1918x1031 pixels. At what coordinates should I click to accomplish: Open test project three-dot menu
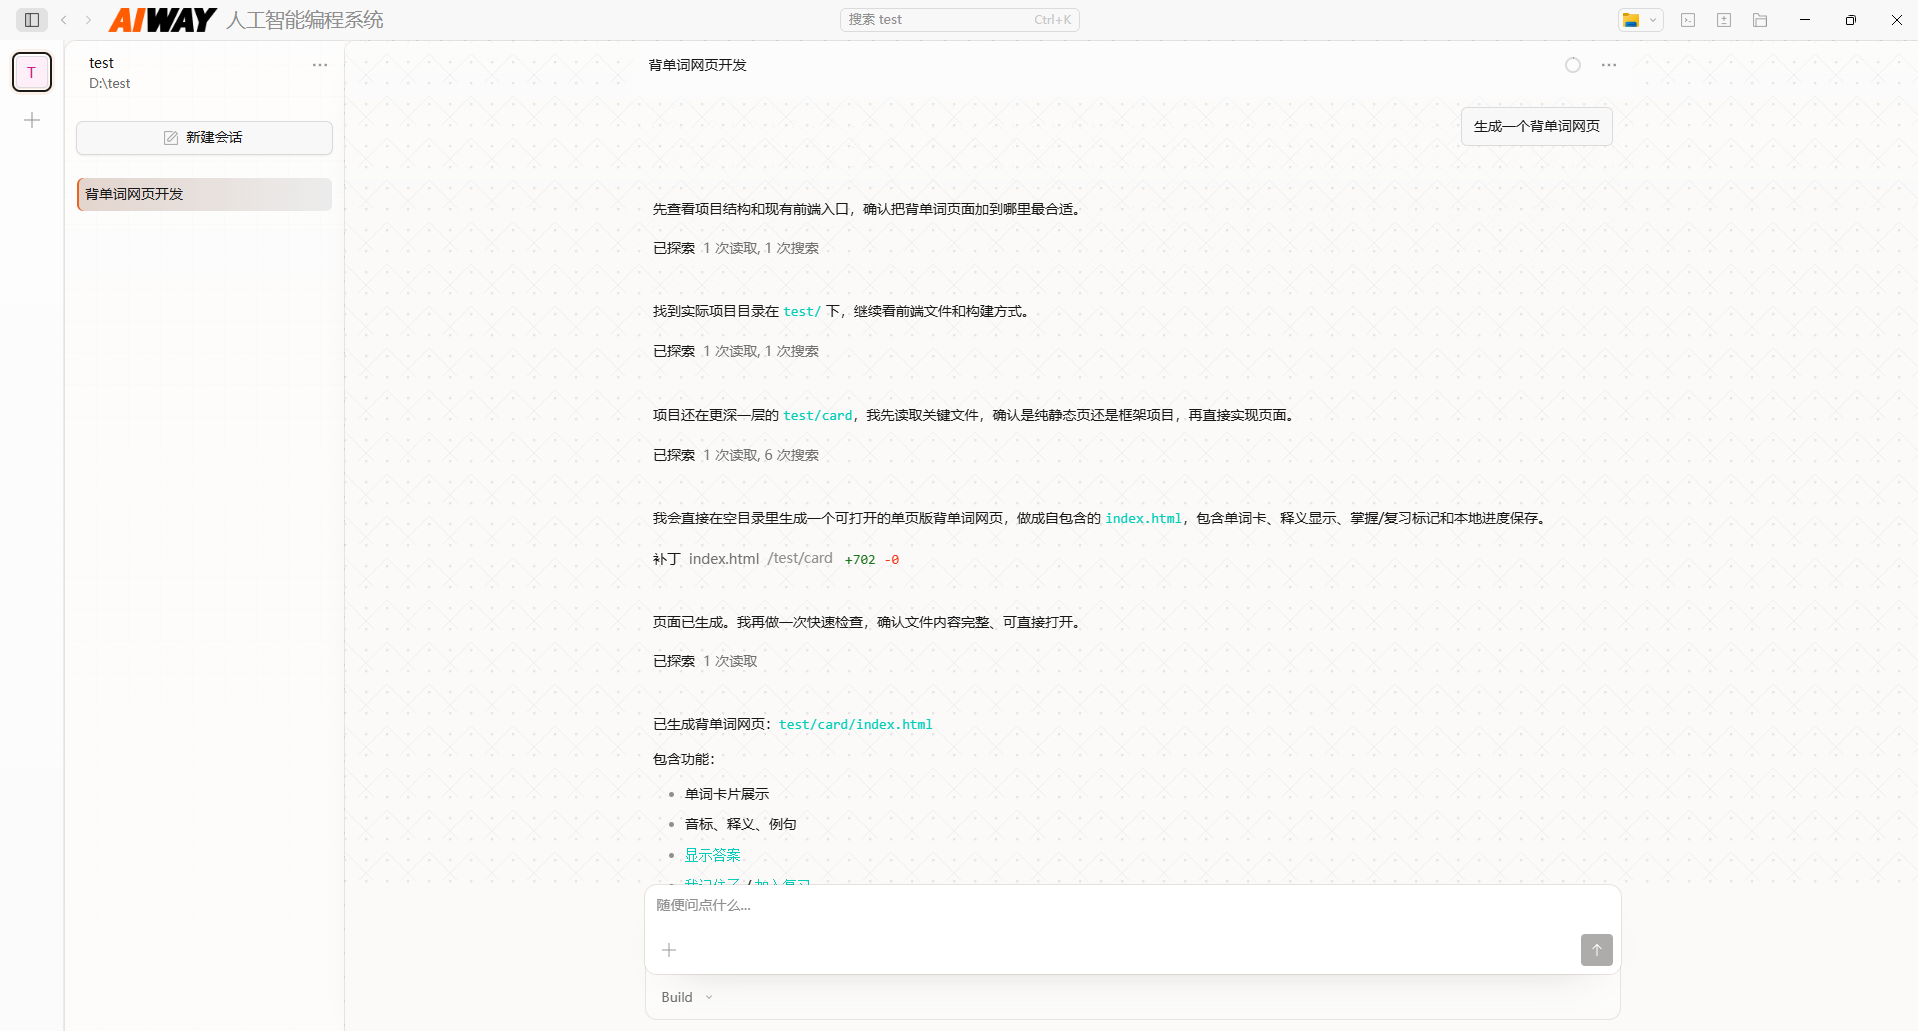320,65
